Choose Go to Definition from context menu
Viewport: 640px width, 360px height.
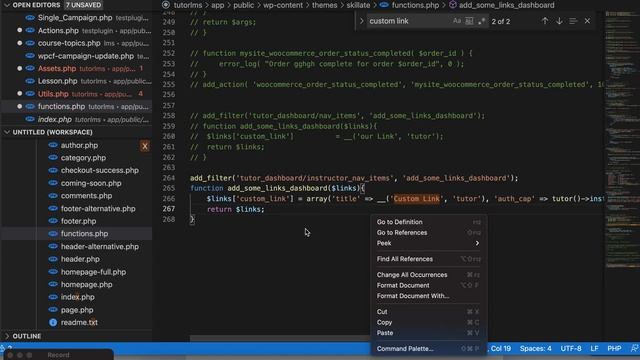pos(429,222)
